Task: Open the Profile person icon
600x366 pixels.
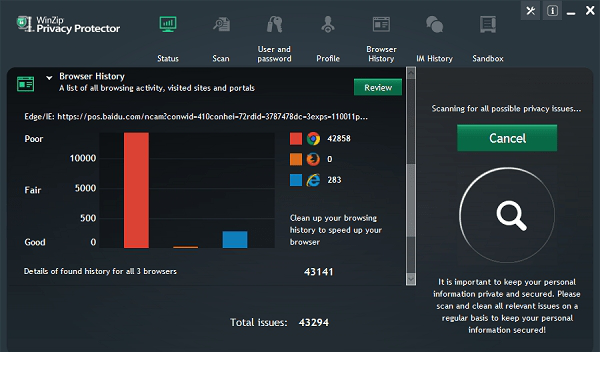Action: [328, 24]
